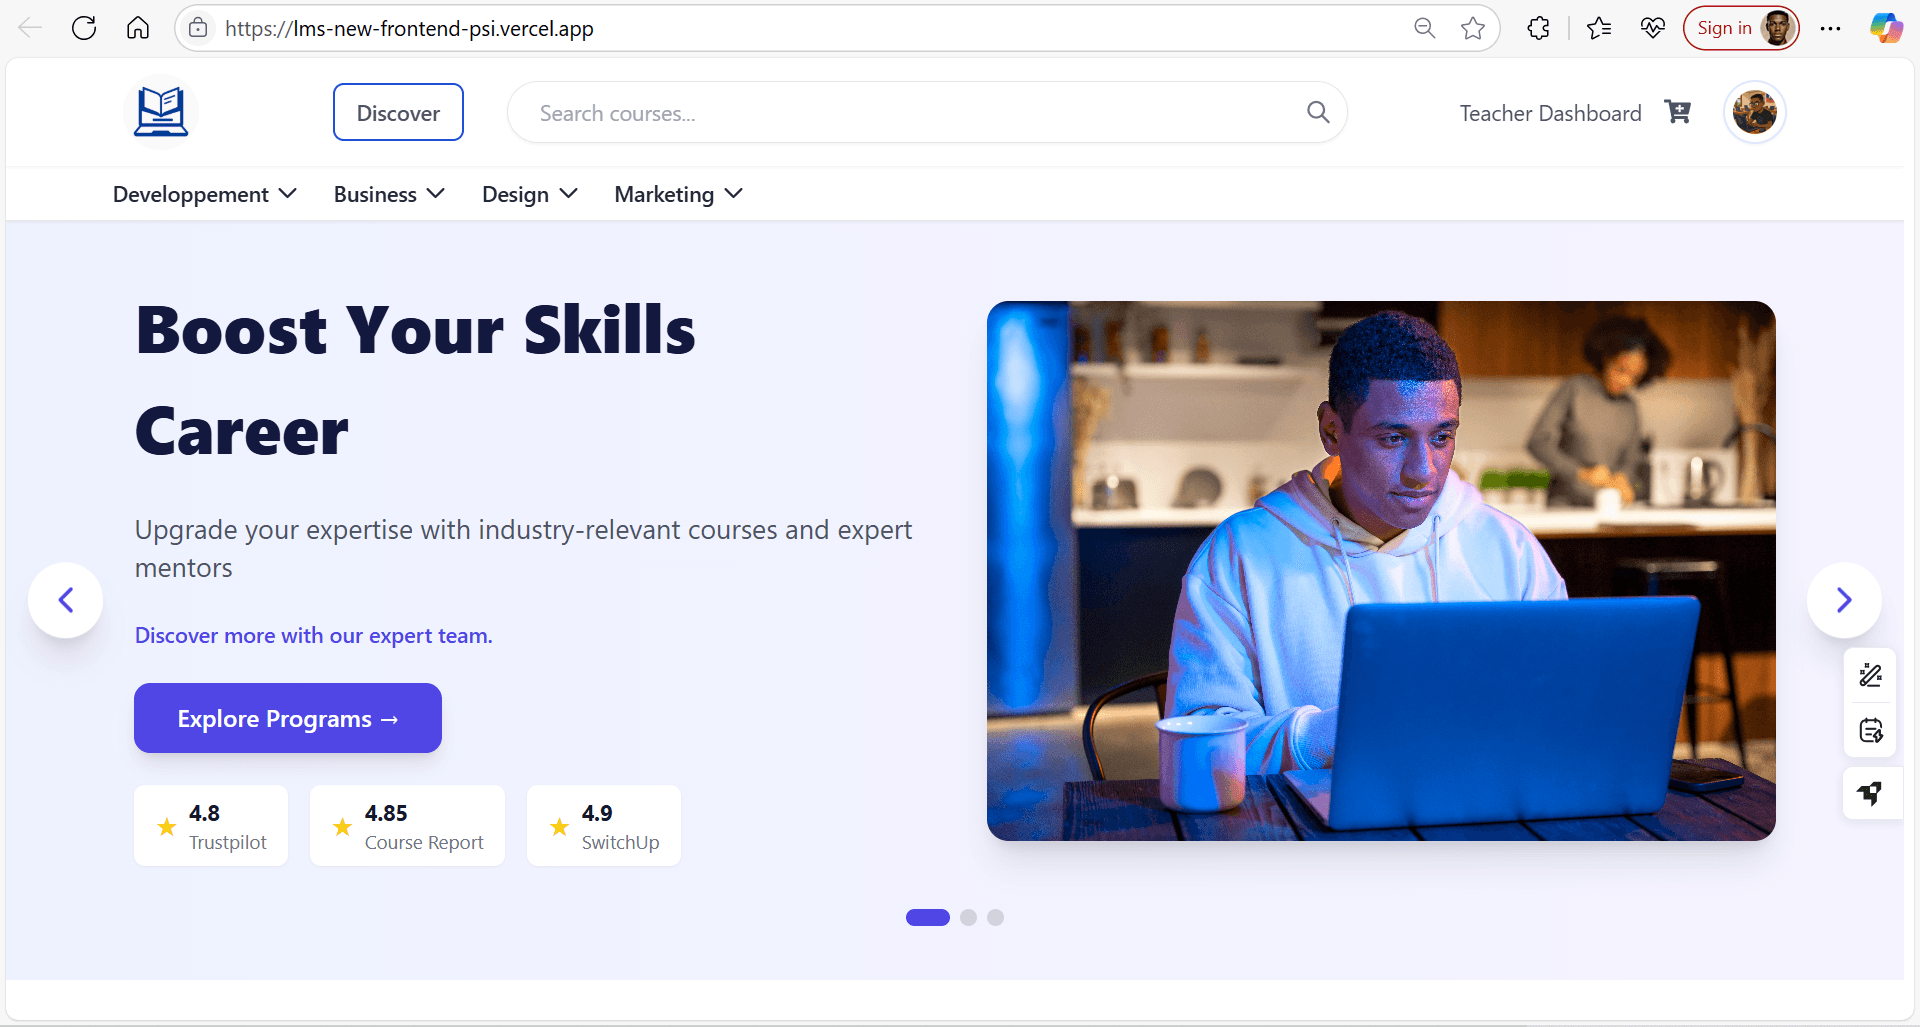Click the Boost Your Skills Career heading
The image size is (1920, 1027).
[415, 381]
